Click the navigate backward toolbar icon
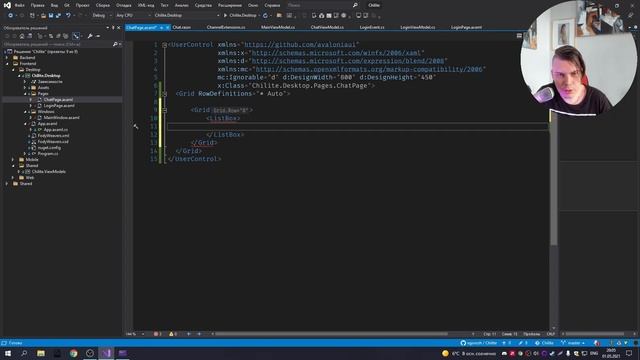 tap(11, 16)
